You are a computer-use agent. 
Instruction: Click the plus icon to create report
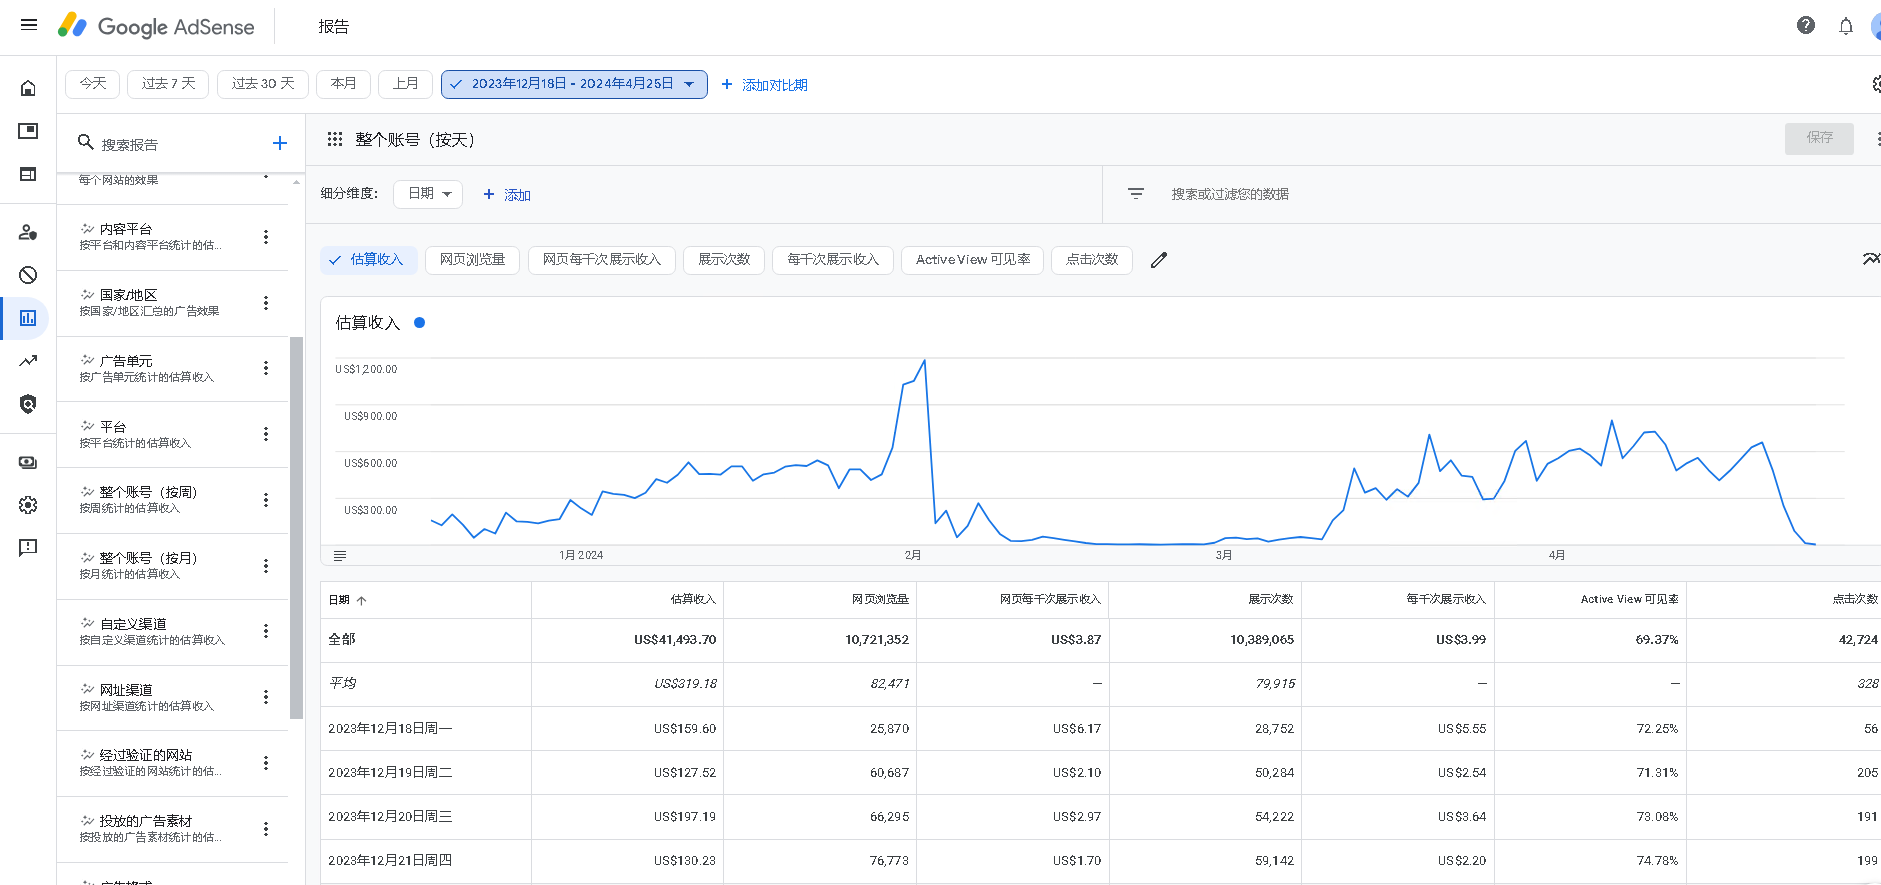click(x=280, y=144)
